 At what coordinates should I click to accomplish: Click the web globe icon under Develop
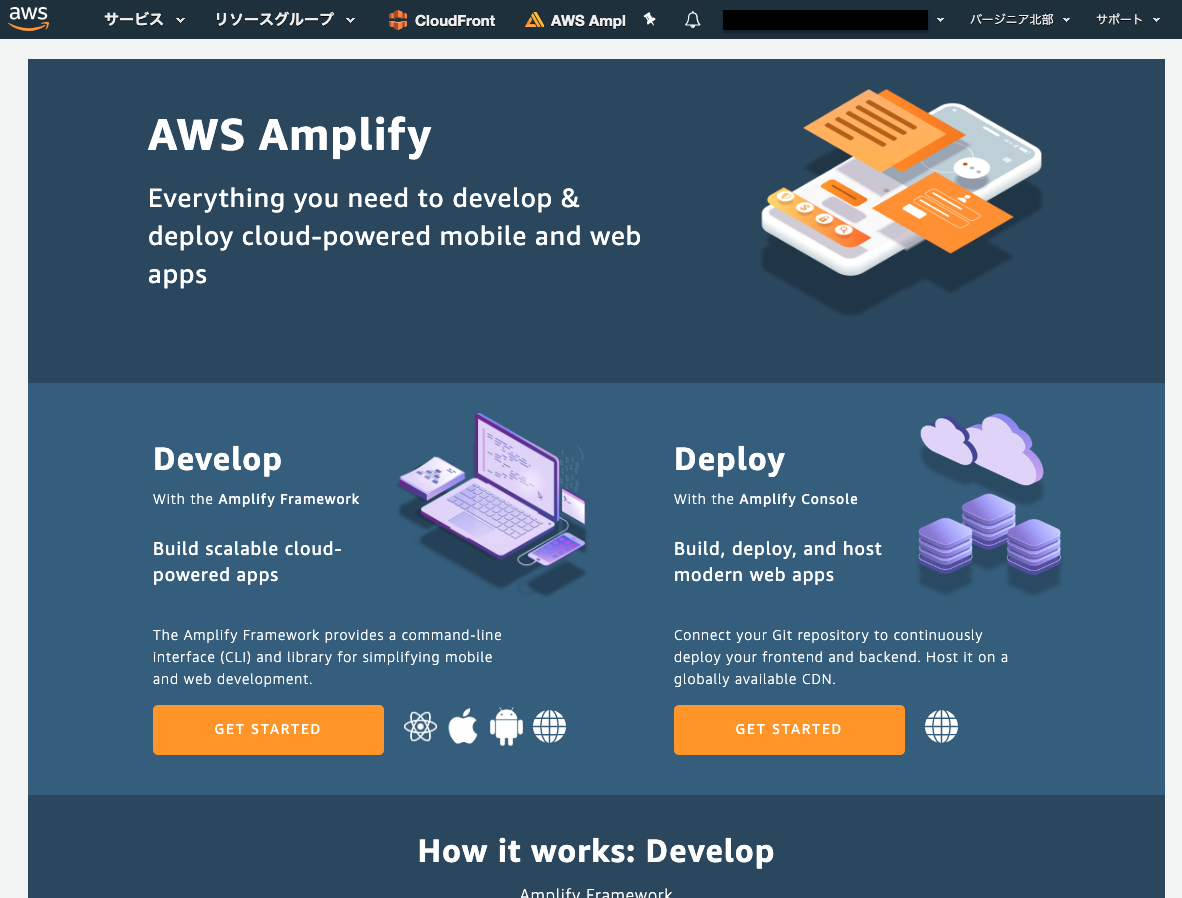click(x=550, y=727)
